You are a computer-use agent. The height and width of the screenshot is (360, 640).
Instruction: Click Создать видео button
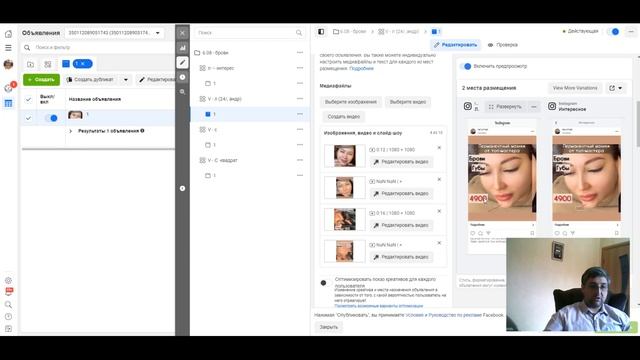(x=344, y=117)
